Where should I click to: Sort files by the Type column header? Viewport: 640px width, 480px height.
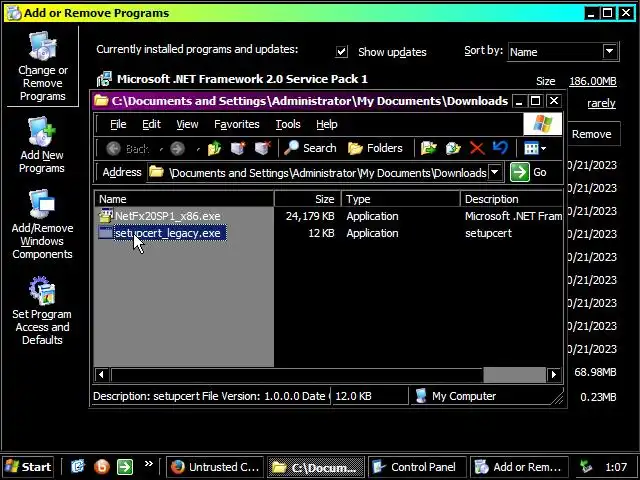401,199
